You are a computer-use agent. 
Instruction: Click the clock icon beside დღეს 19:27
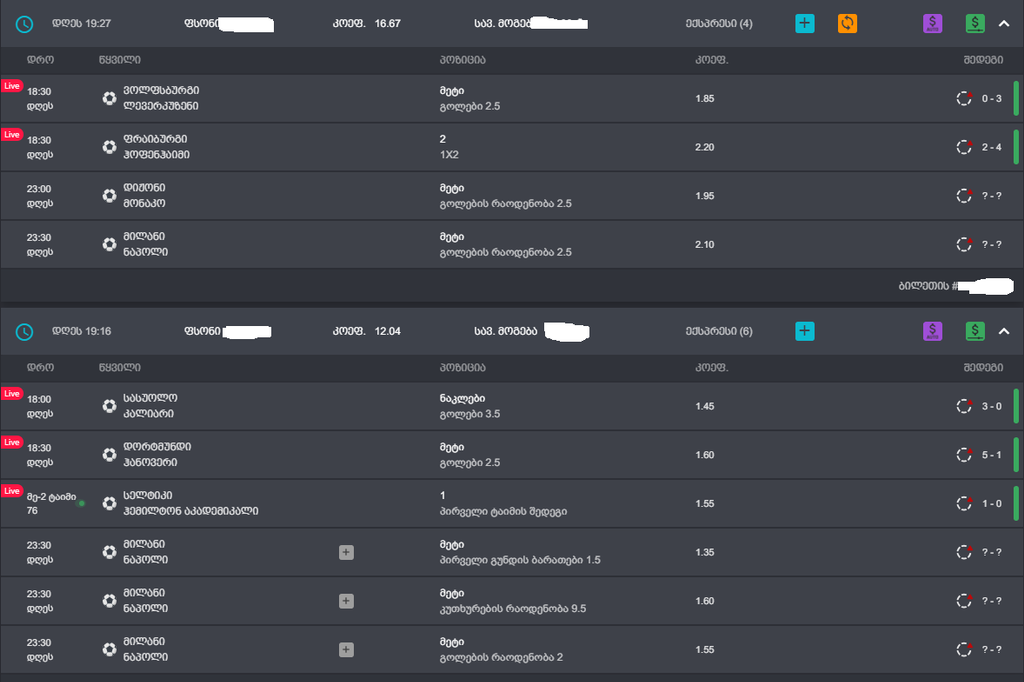click(25, 23)
